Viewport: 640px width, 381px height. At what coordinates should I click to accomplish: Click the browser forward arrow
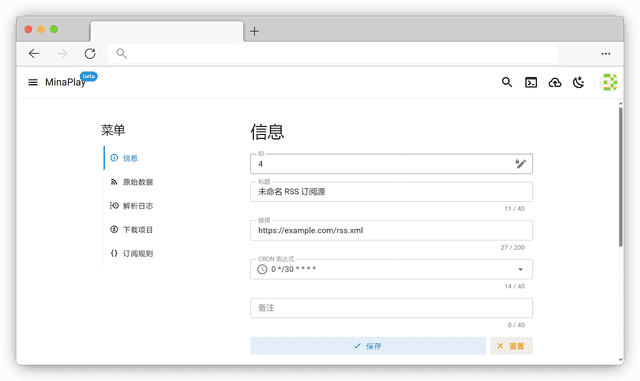62,53
